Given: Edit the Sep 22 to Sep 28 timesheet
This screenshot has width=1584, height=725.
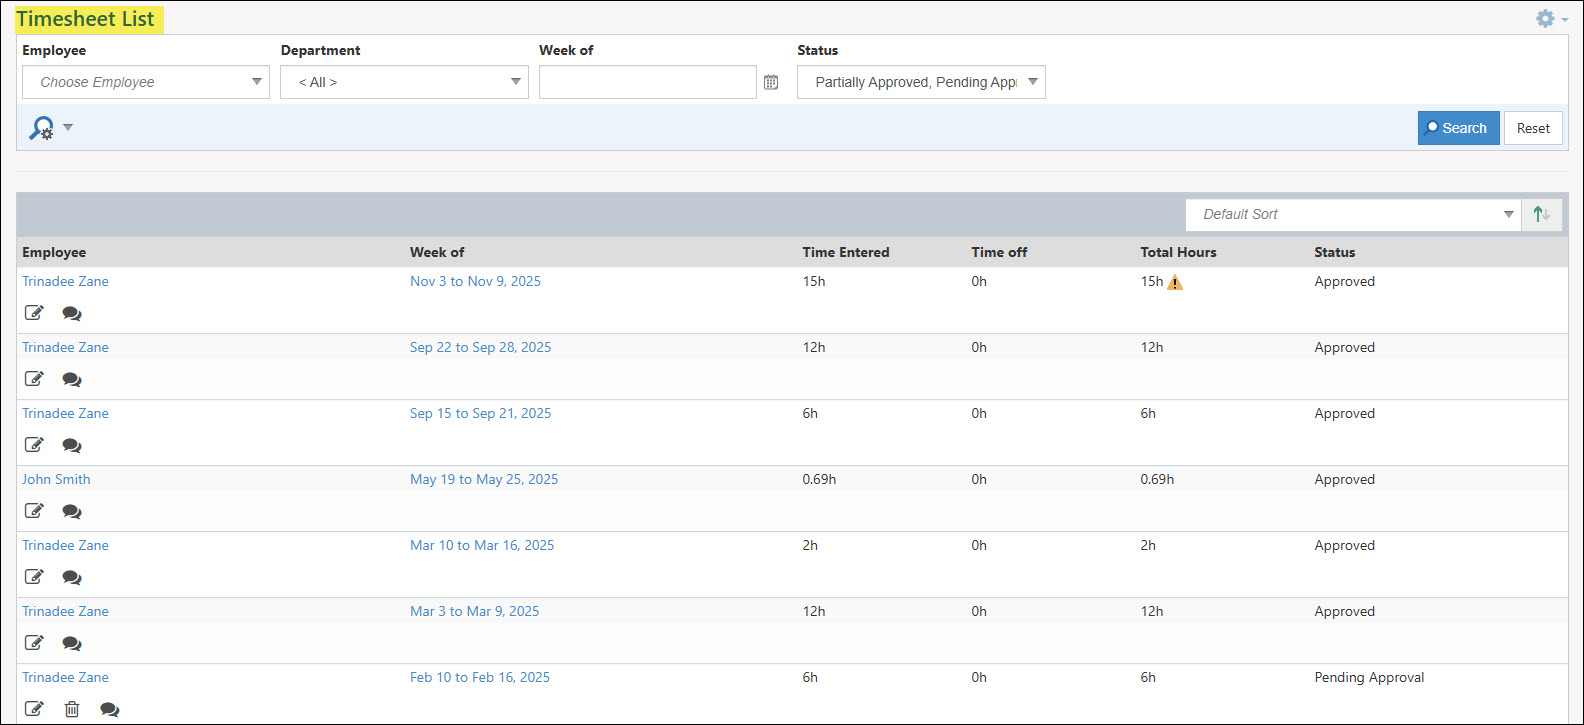Looking at the screenshot, I should pyautogui.click(x=34, y=379).
